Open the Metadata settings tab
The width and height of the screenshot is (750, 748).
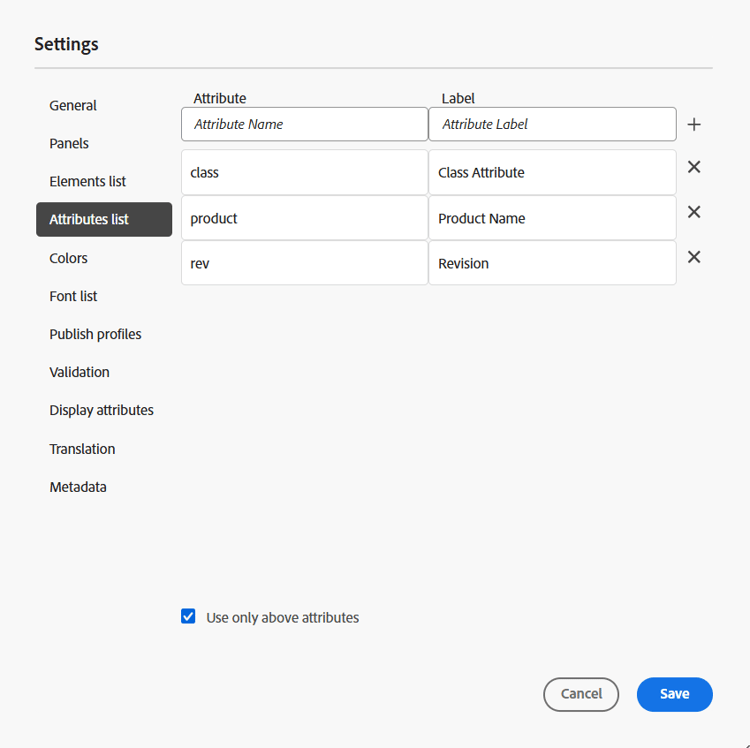[x=78, y=487]
